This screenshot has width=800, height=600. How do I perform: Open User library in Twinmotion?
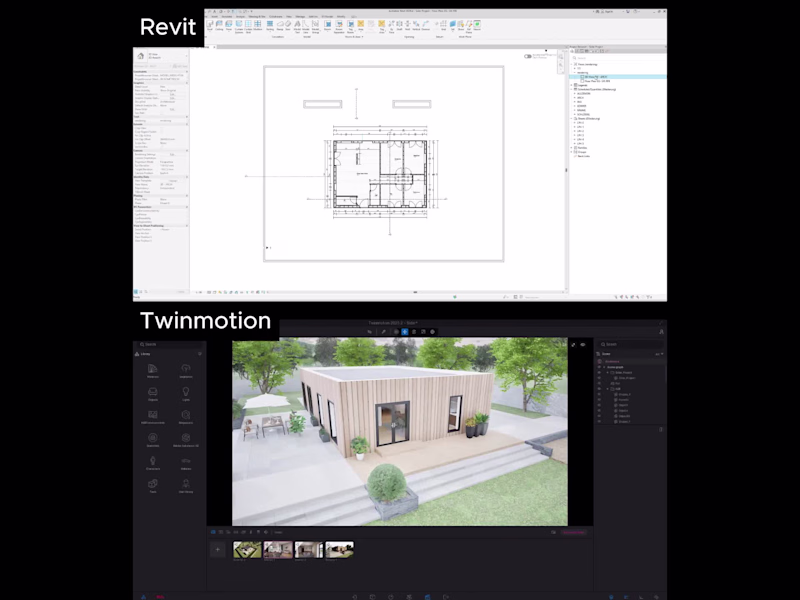(186, 486)
